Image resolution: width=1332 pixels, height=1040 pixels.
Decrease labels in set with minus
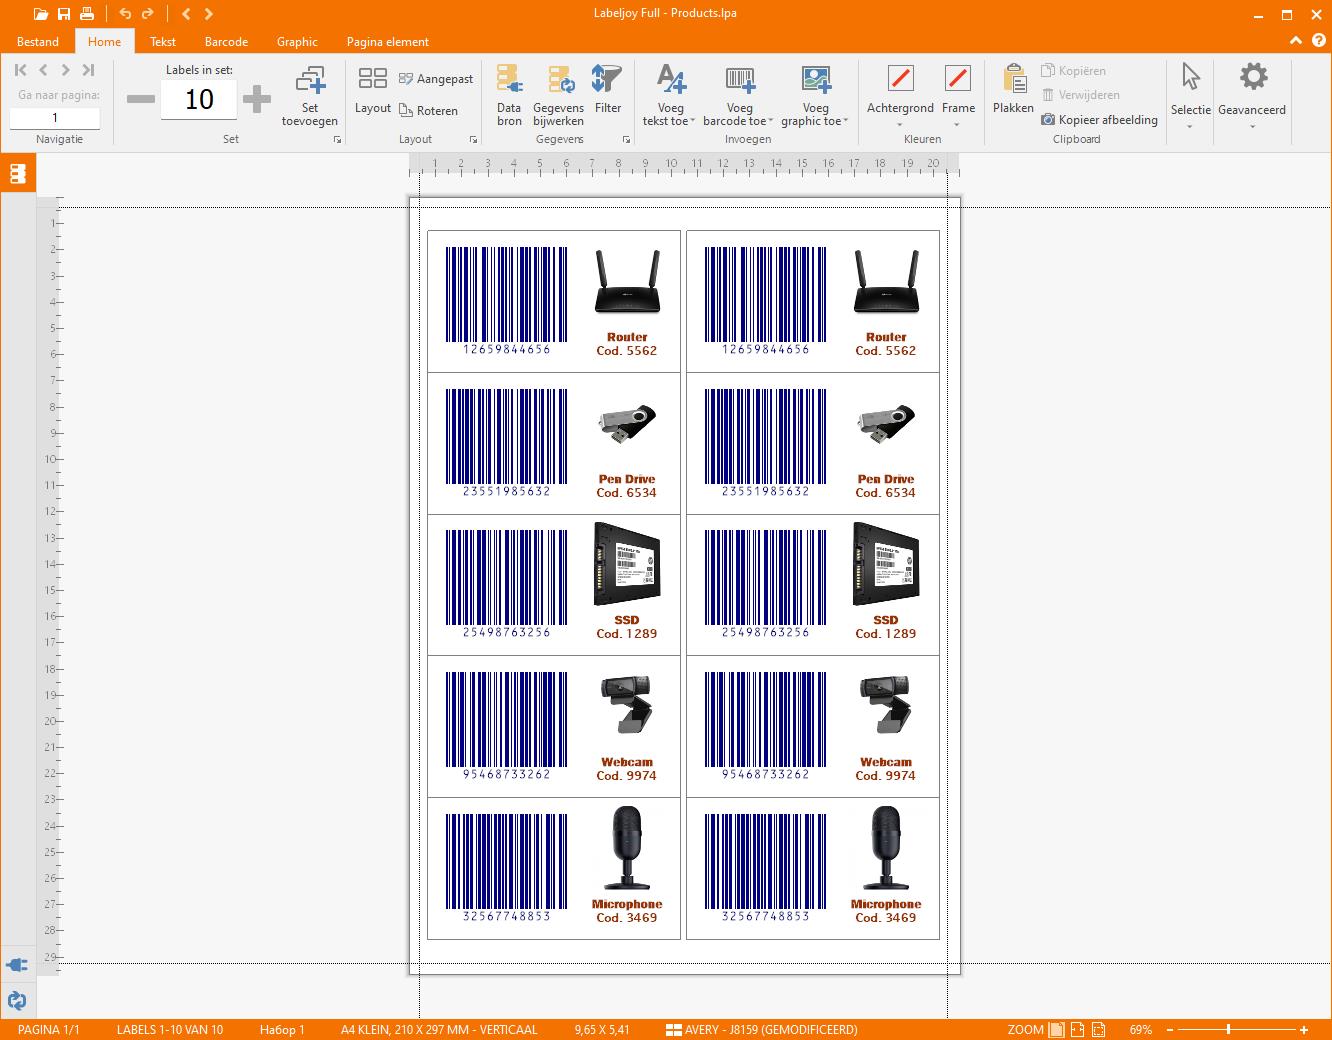click(x=141, y=99)
